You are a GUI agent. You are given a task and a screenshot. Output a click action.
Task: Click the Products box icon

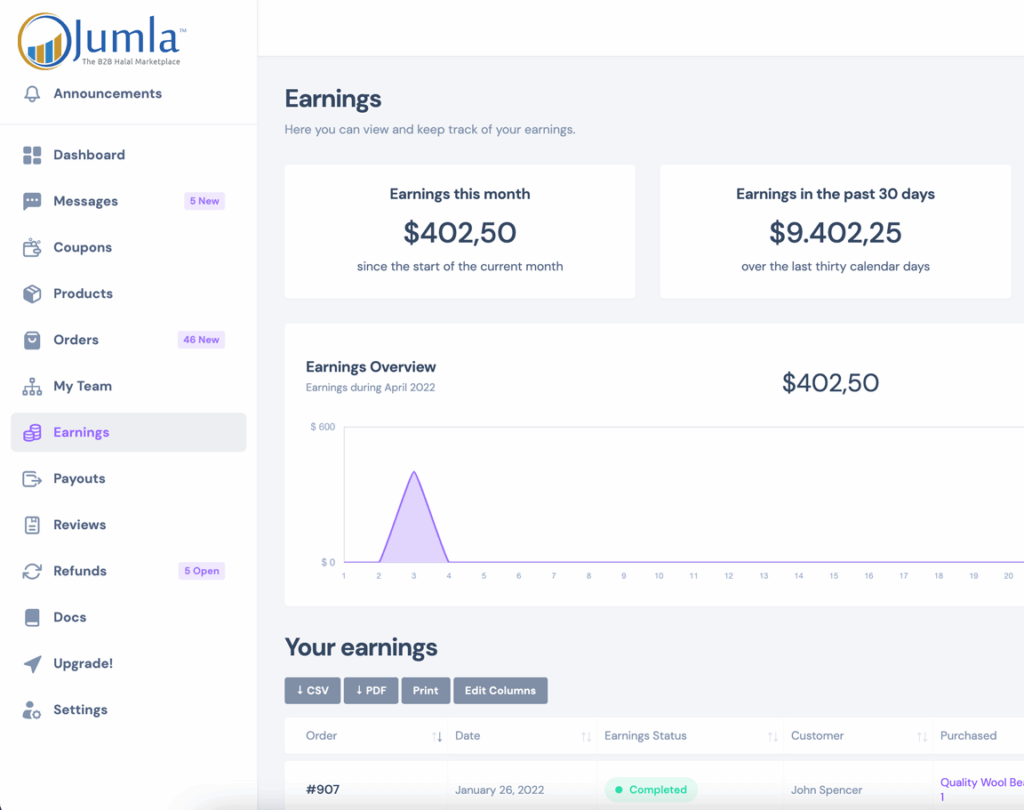click(x=32, y=294)
